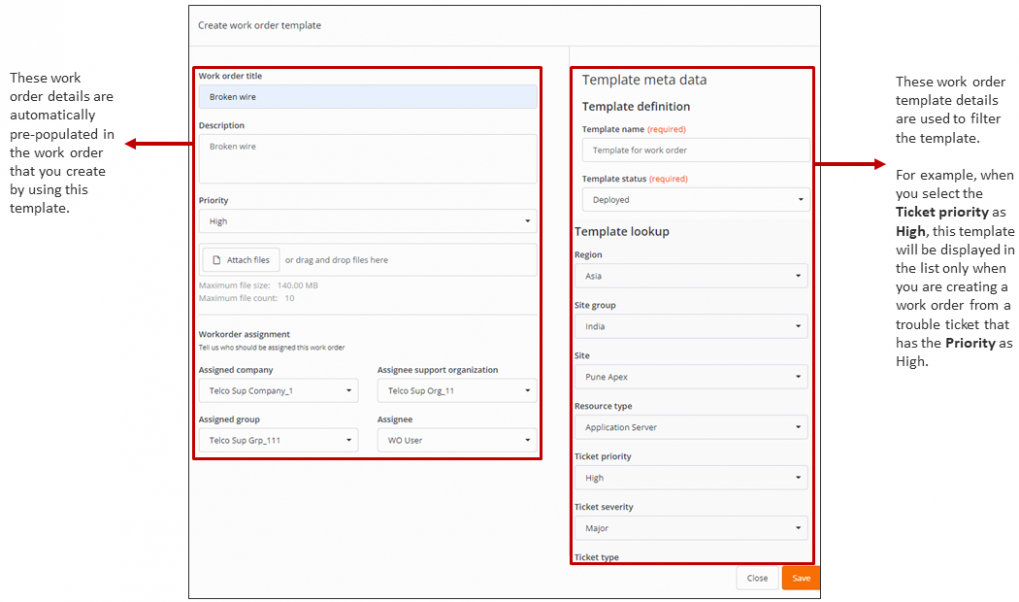
Task: Open the Assignee dropdown showing WO User
Action: 457,440
